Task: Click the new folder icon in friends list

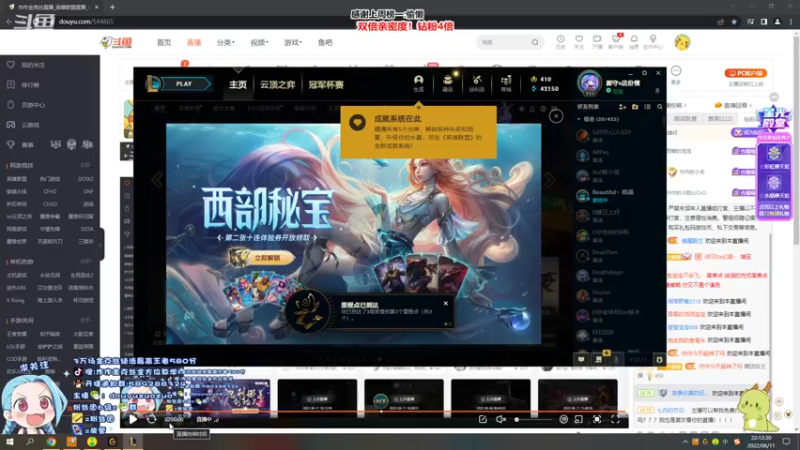Action: (x=635, y=107)
